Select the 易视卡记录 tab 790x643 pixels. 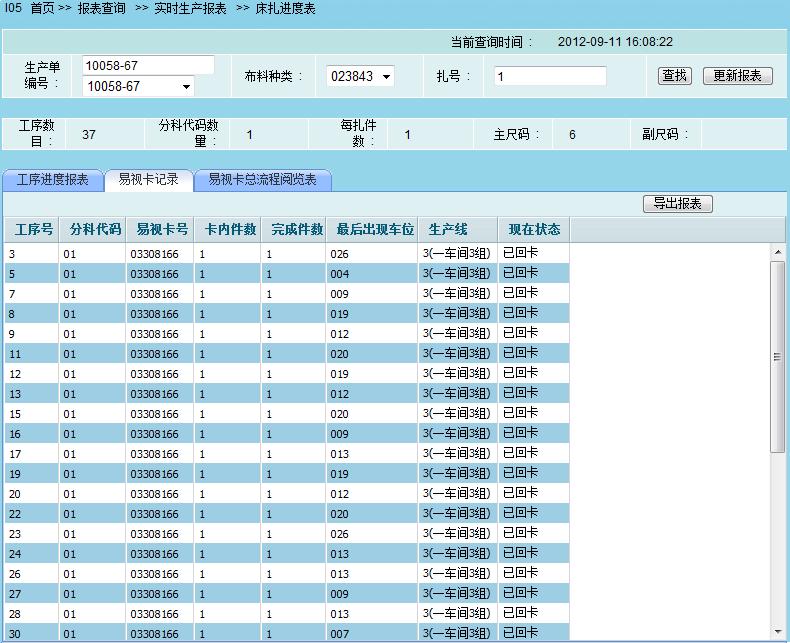[x=148, y=180]
